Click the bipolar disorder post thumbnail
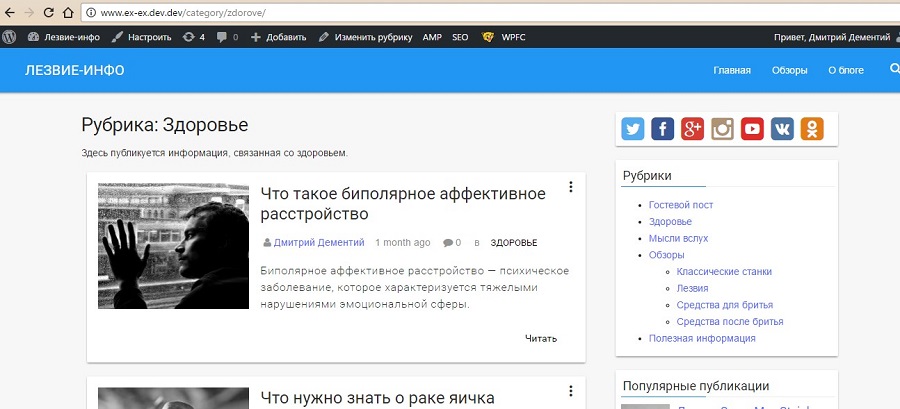This screenshot has height=409, width=900. [x=173, y=246]
